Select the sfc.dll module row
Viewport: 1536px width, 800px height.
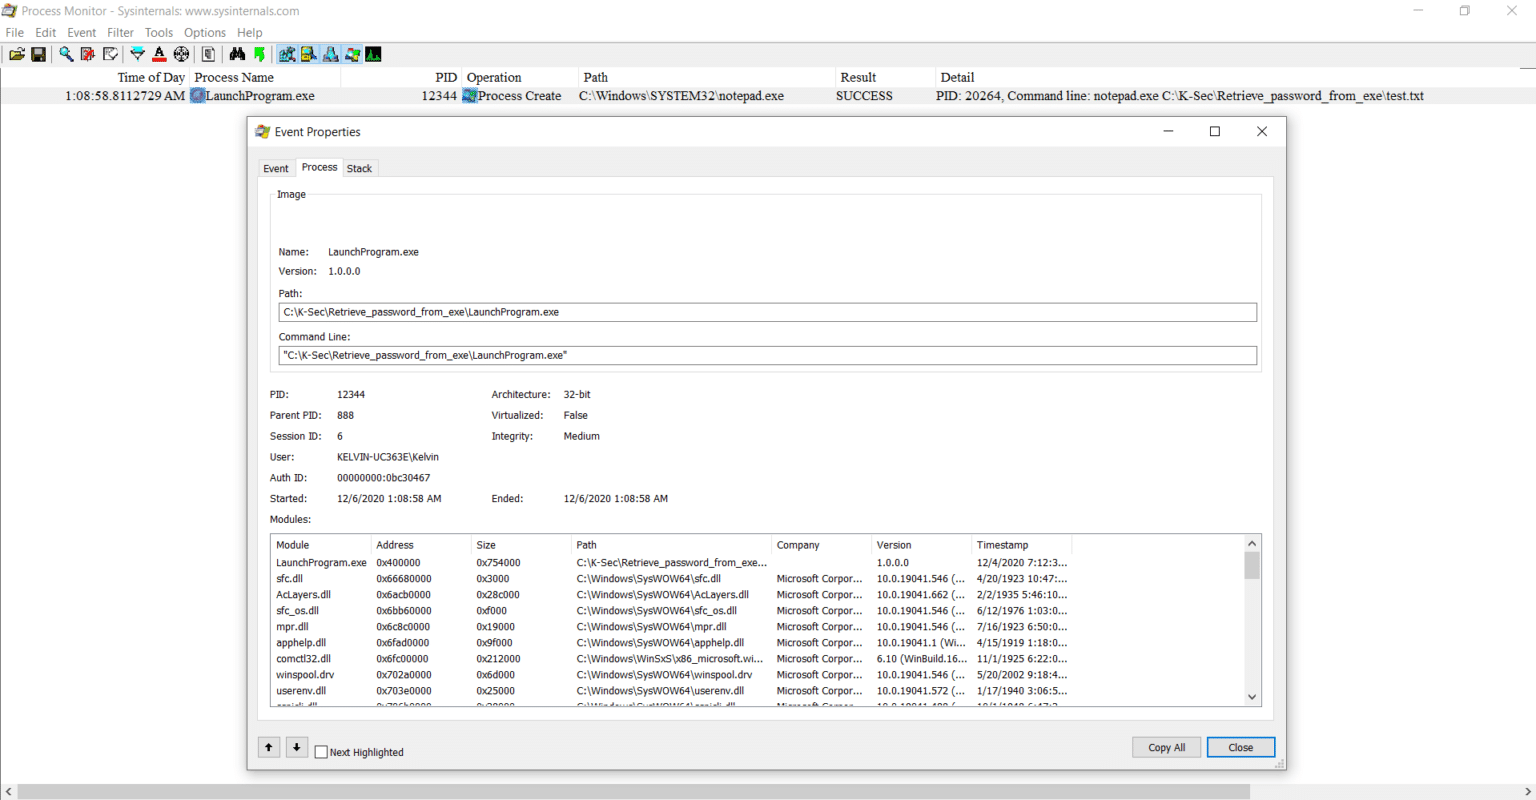(671, 579)
